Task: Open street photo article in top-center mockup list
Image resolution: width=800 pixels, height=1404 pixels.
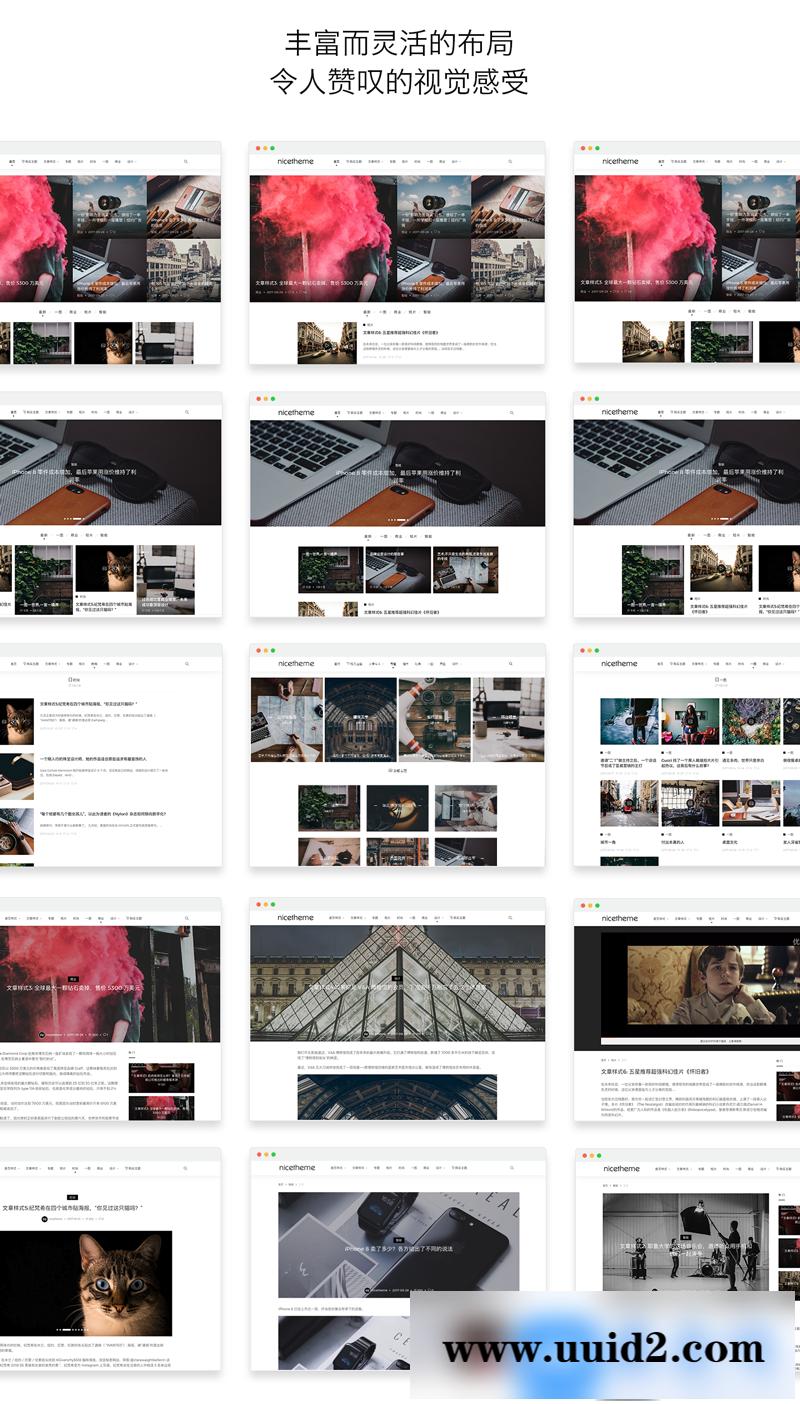Action: click(327, 342)
